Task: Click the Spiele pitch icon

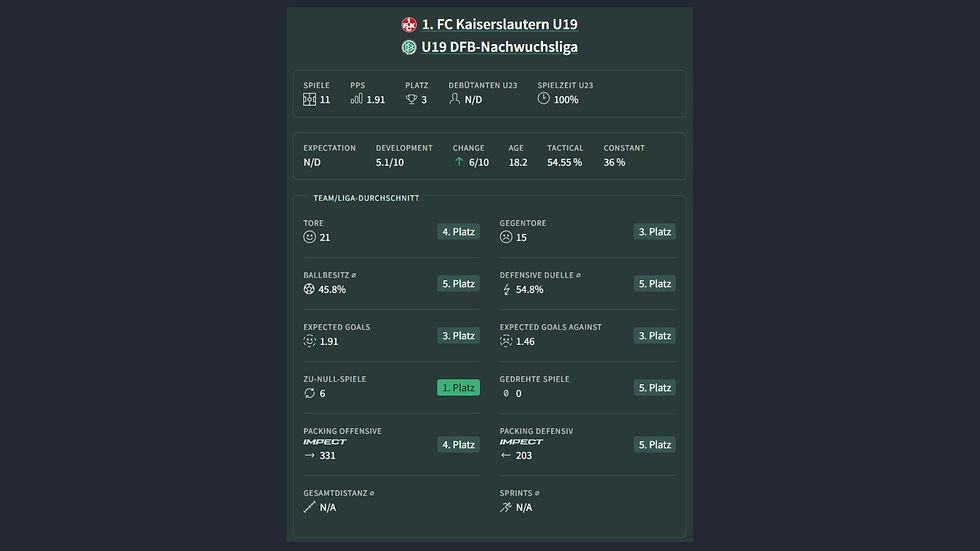Action: pyautogui.click(x=309, y=99)
